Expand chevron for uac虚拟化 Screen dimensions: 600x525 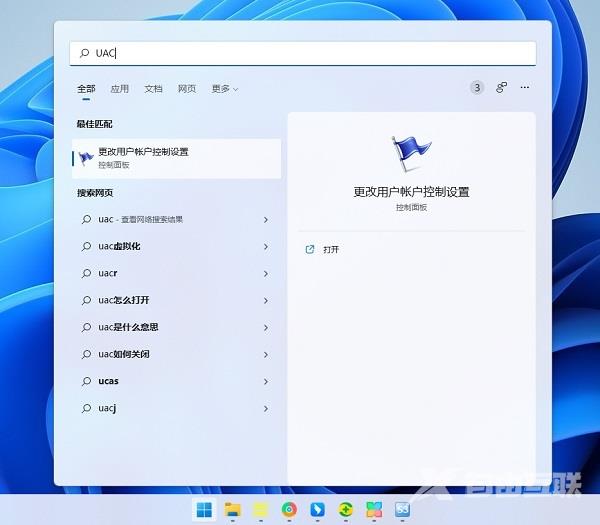click(x=266, y=247)
